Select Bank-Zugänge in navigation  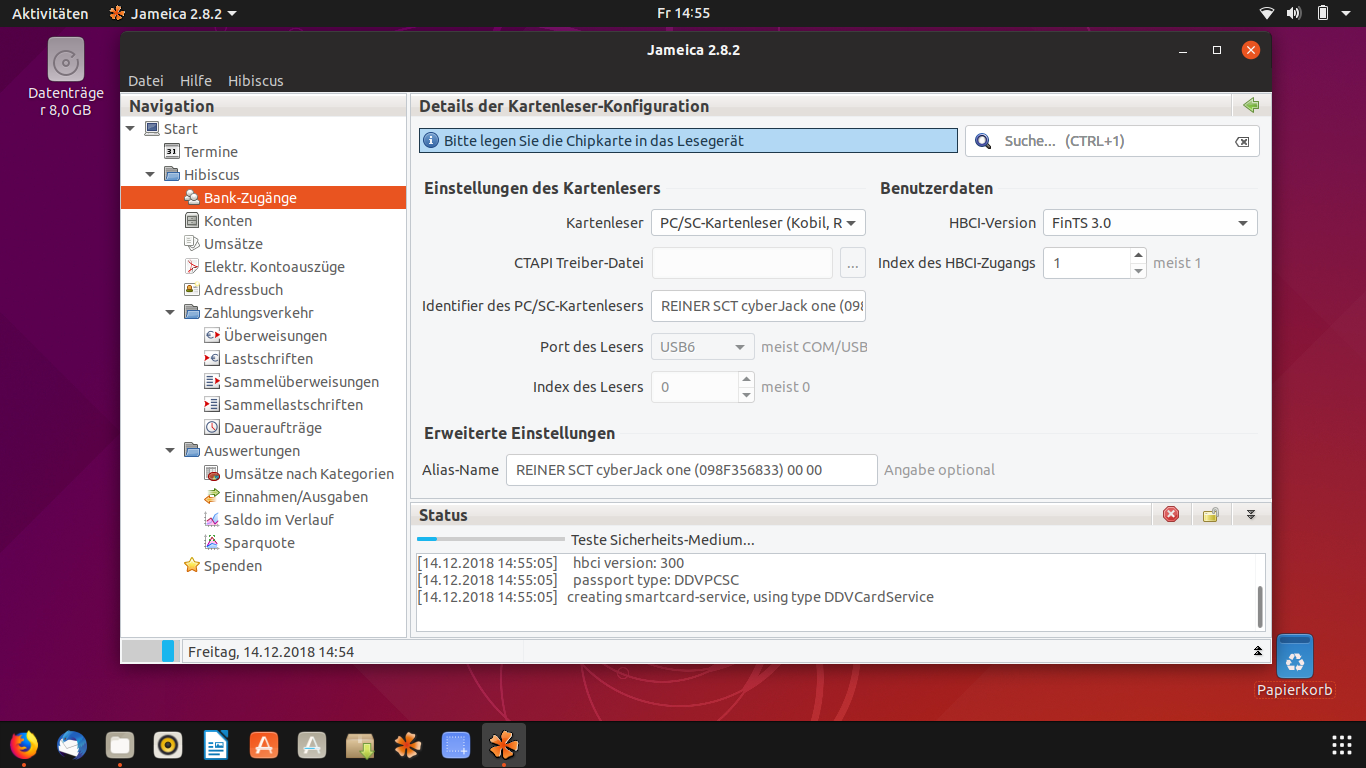pos(264,198)
